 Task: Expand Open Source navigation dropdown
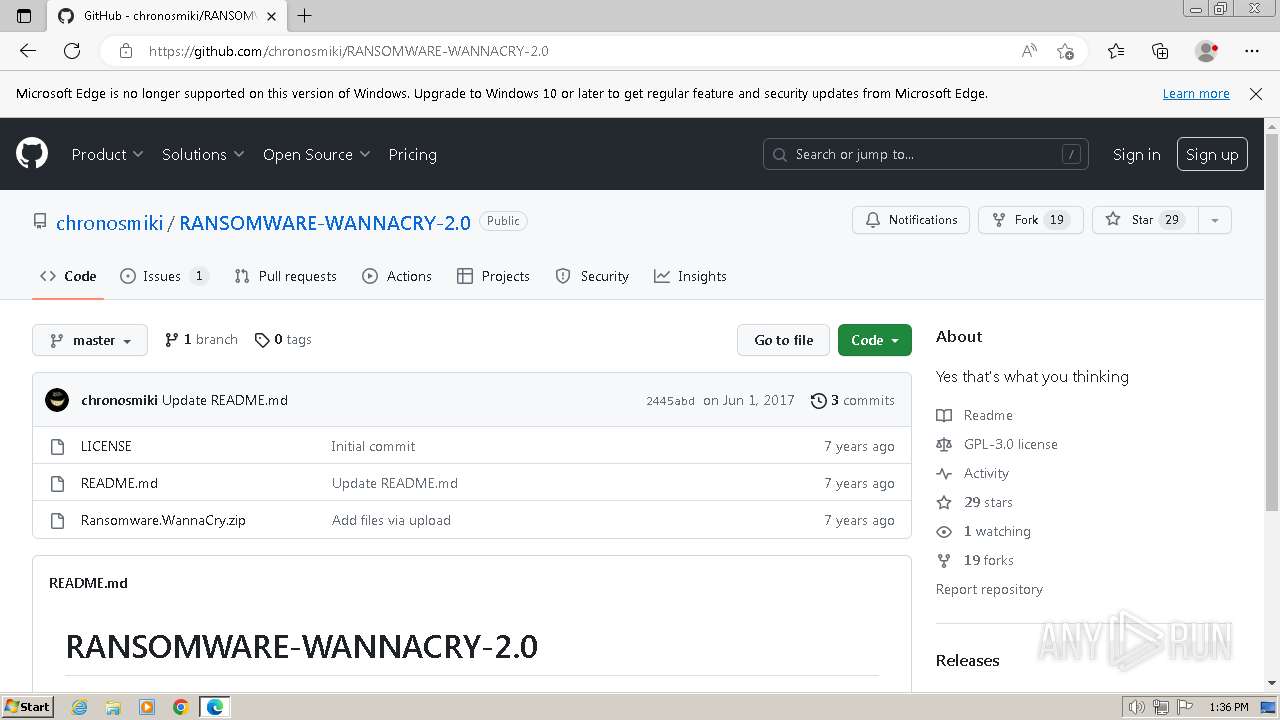click(x=317, y=154)
